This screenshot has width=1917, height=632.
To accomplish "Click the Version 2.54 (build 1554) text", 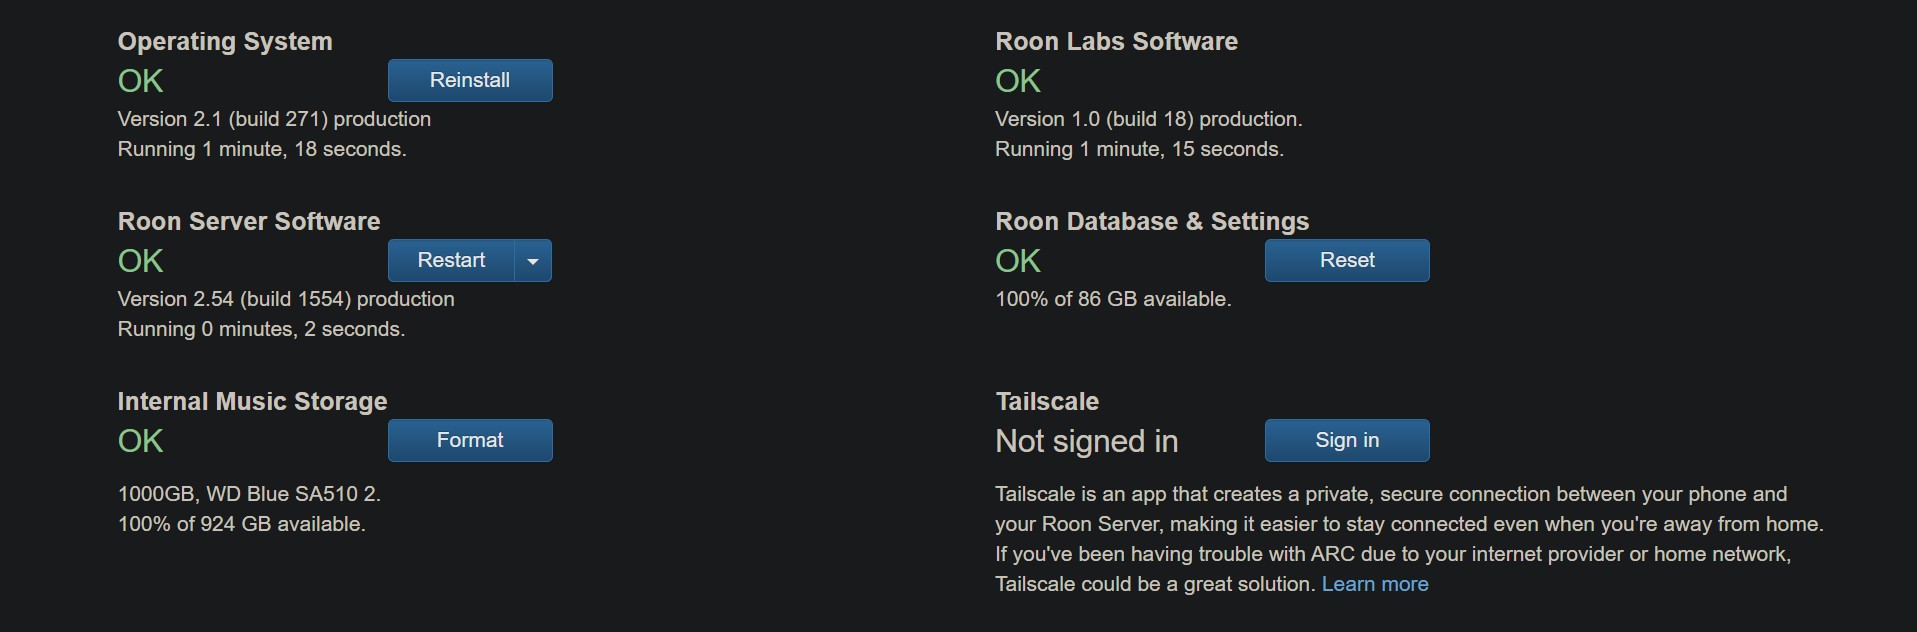I will click(x=286, y=300).
